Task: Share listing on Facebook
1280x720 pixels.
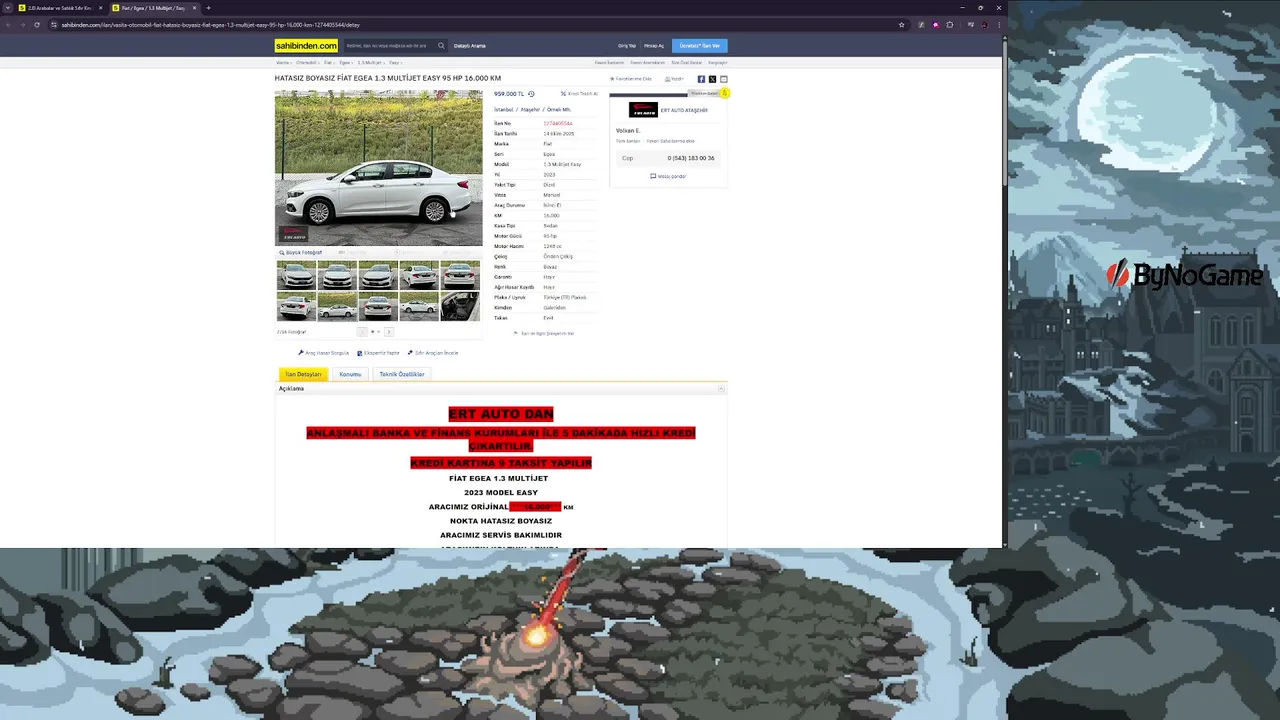Action: 701,79
